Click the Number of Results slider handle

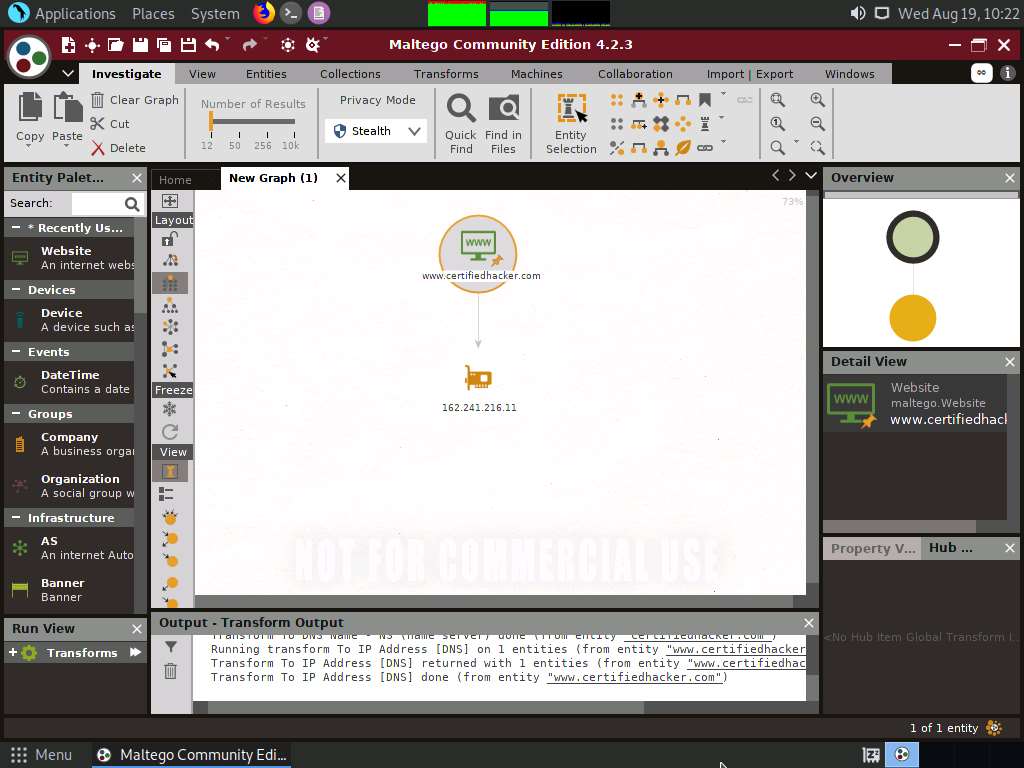(211, 121)
